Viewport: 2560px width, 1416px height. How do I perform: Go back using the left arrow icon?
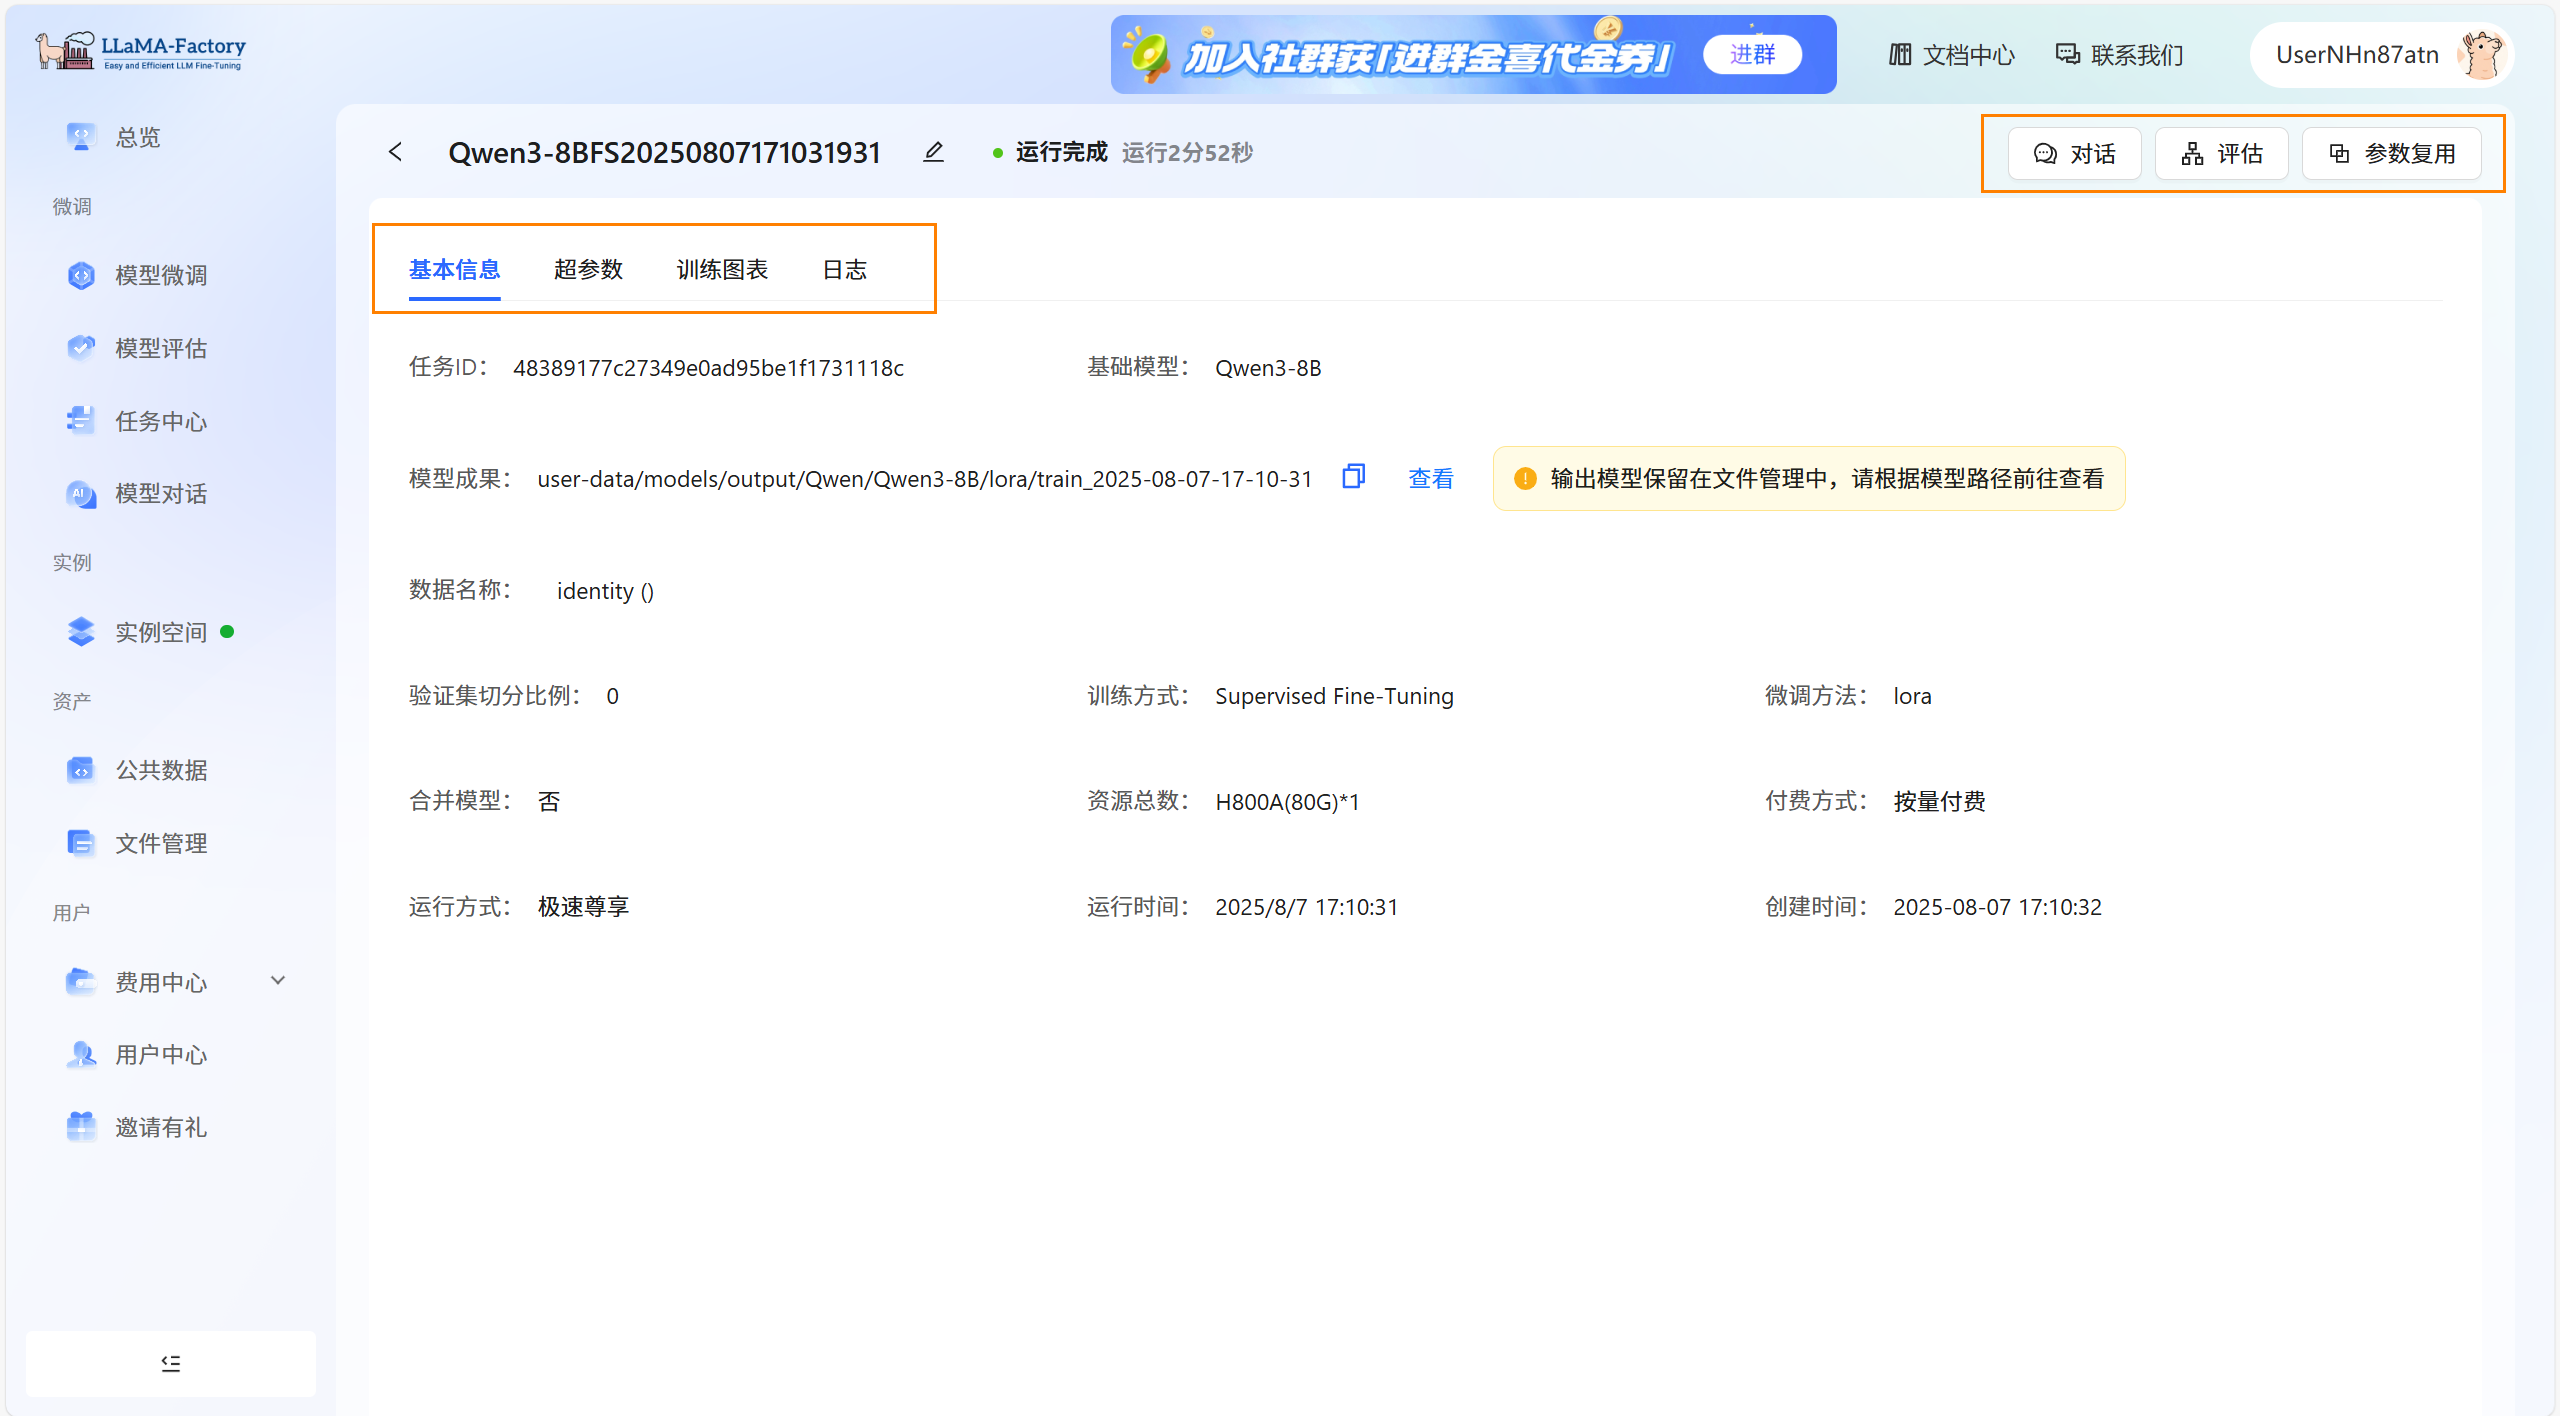tap(396, 152)
